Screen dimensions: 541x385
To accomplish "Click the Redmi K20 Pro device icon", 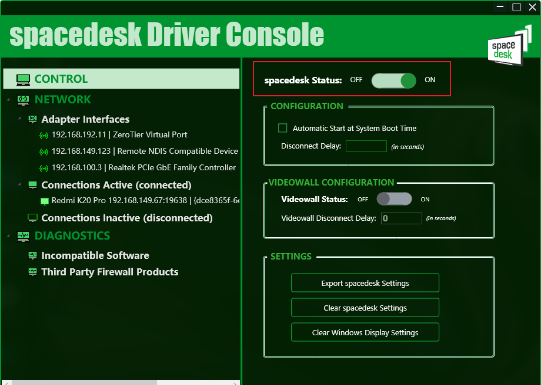I will (x=45, y=201).
